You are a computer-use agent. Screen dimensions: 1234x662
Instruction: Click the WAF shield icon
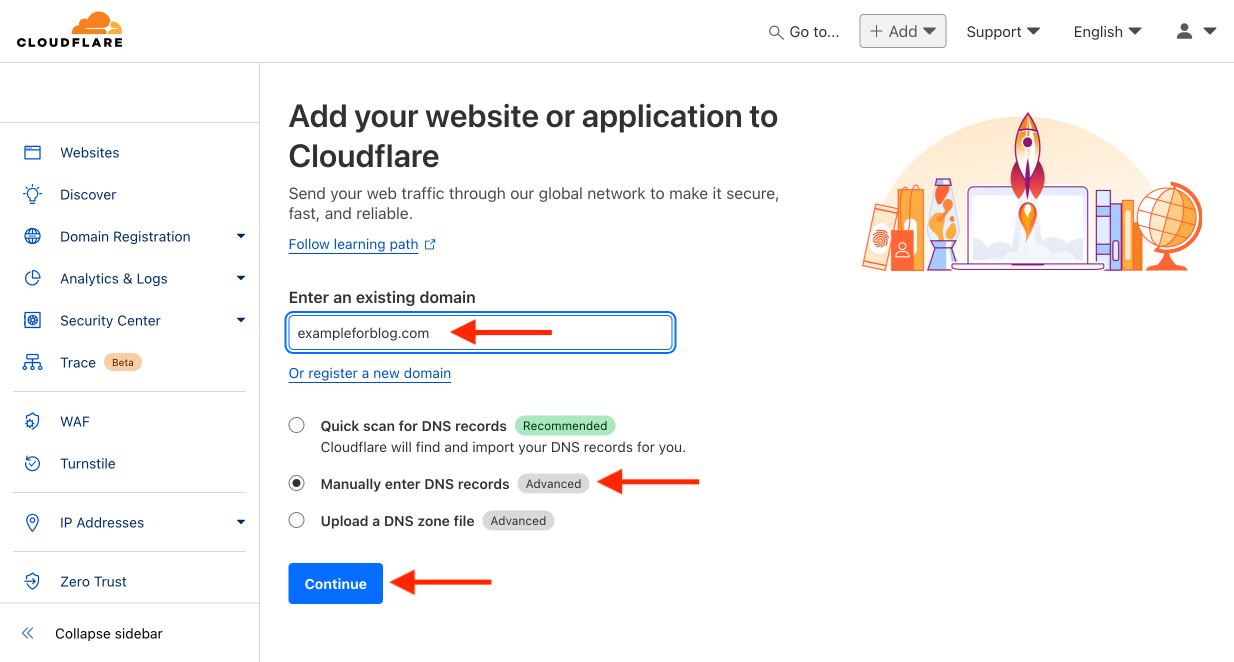pos(33,422)
